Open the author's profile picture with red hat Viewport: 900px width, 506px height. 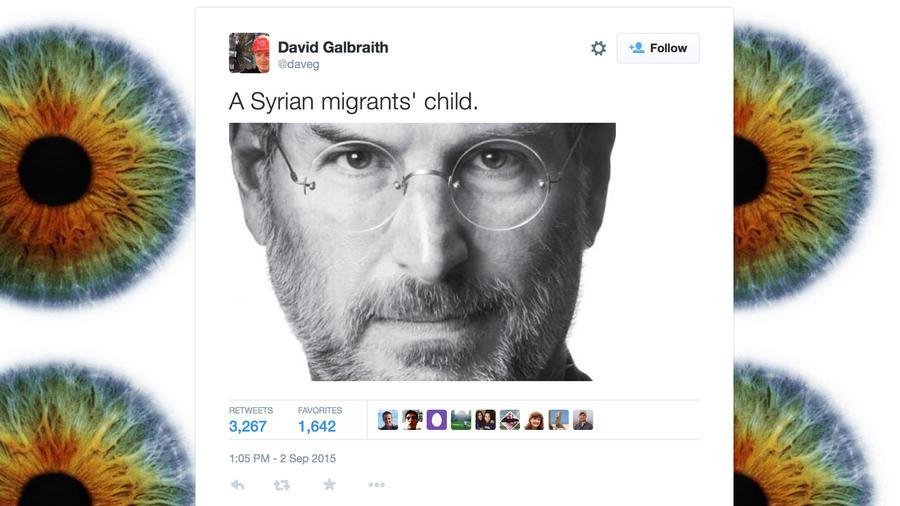pyautogui.click(x=249, y=53)
